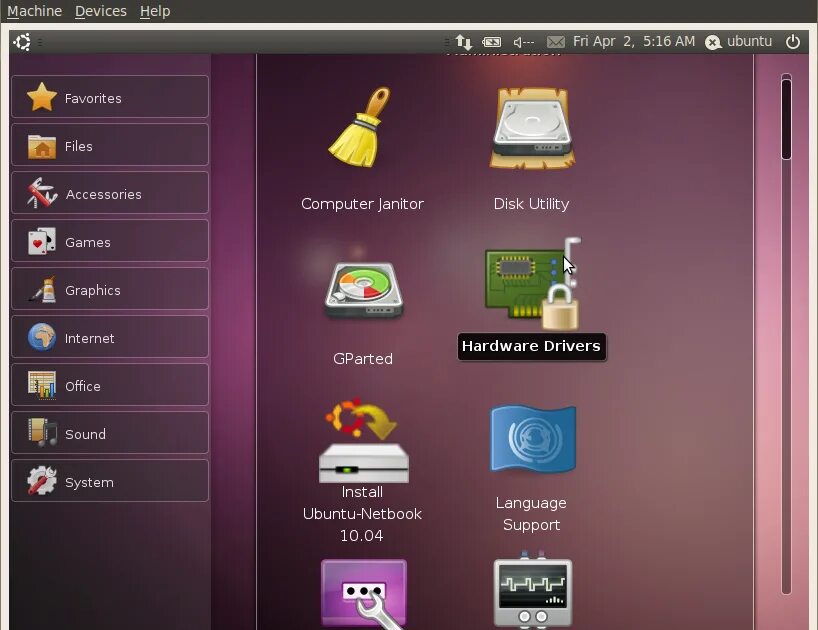Select the Sound category
Image resolution: width=818 pixels, height=630 pixels.
[110, 433]
